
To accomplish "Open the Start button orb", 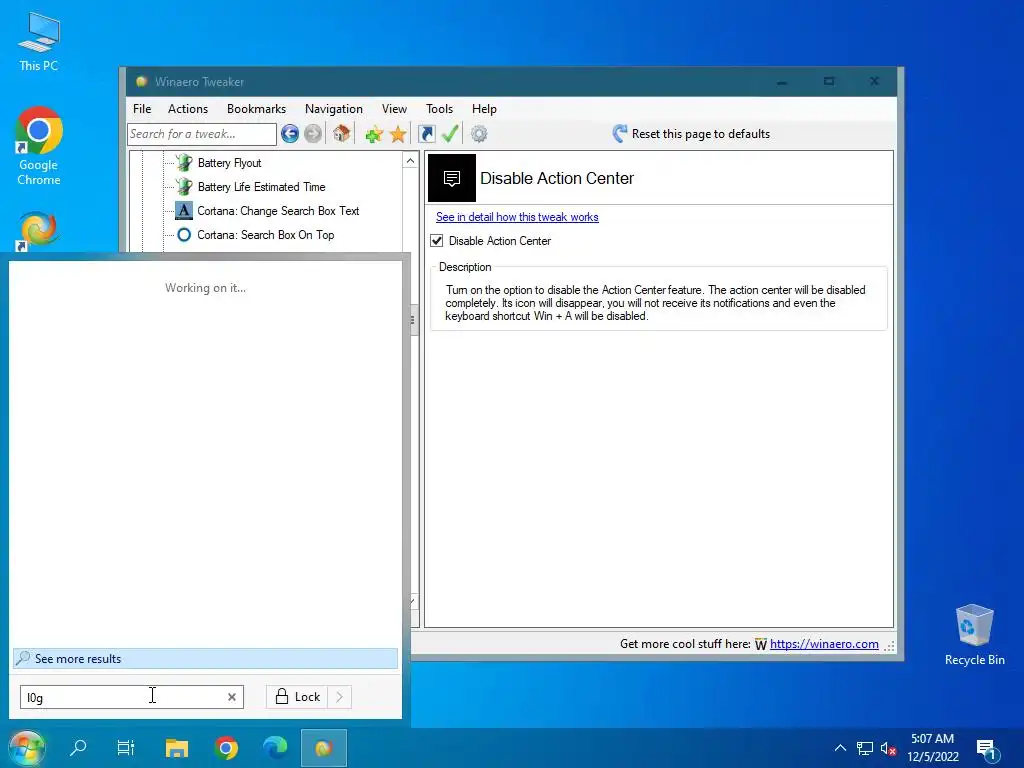I will (x=27, y=748).
